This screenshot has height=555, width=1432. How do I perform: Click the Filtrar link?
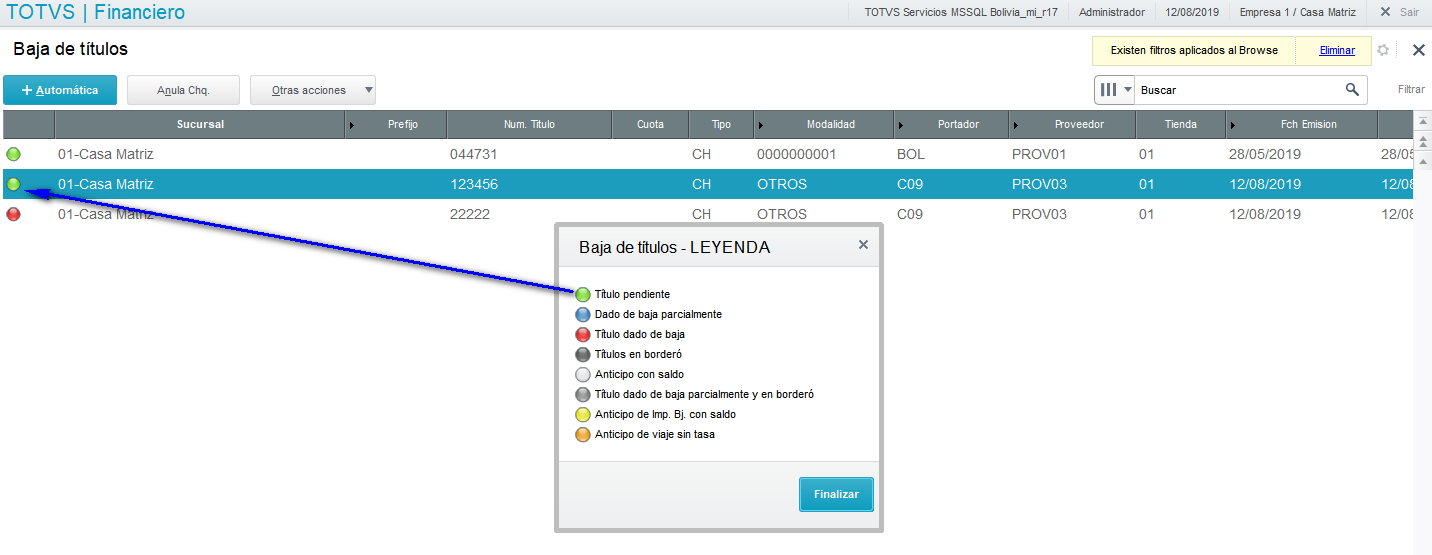(1411, 90)
